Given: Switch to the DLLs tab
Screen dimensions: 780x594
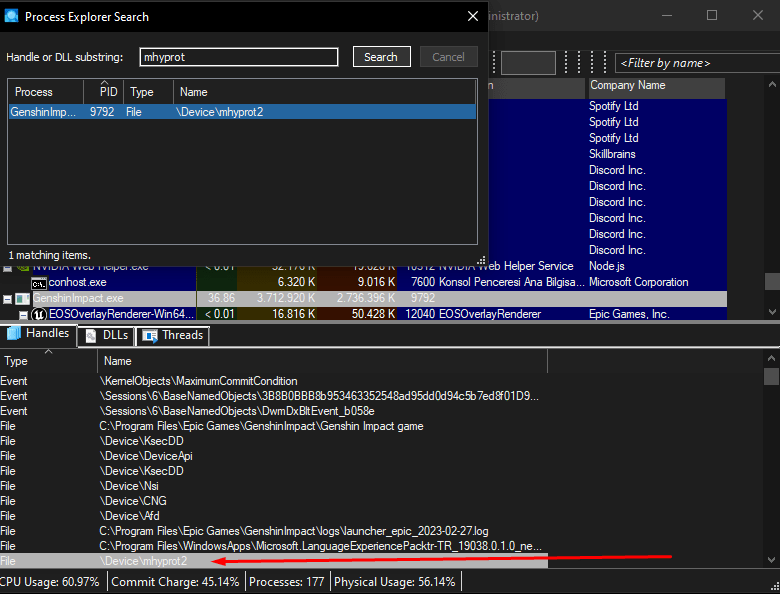Looking at the screenshot, I should point(106,335).
